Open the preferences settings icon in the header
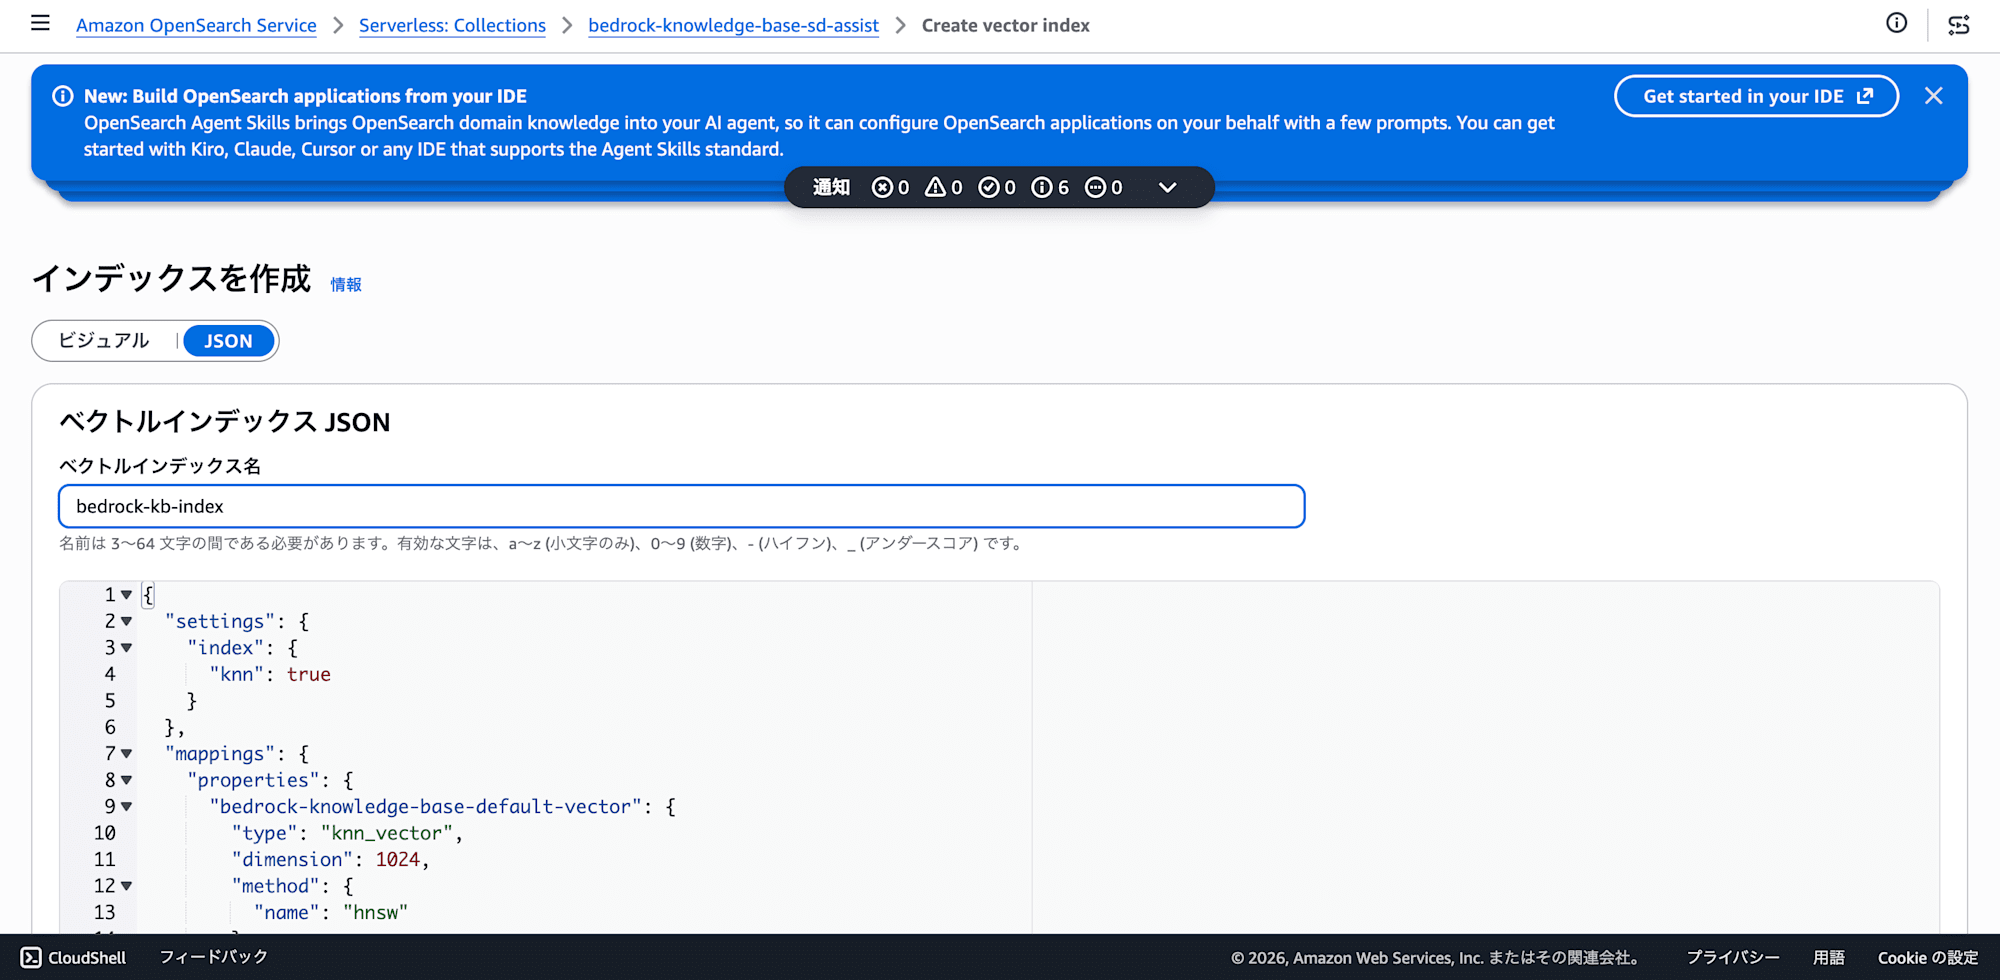This screenshot has width=2000, height=980. (1959, 25)
